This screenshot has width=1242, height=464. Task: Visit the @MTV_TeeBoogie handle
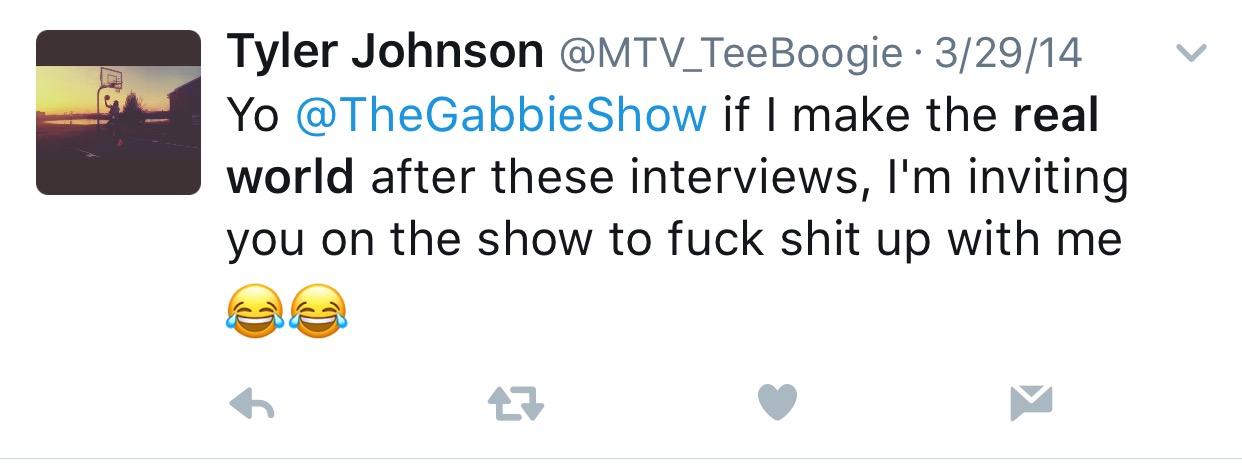[729, 54]
